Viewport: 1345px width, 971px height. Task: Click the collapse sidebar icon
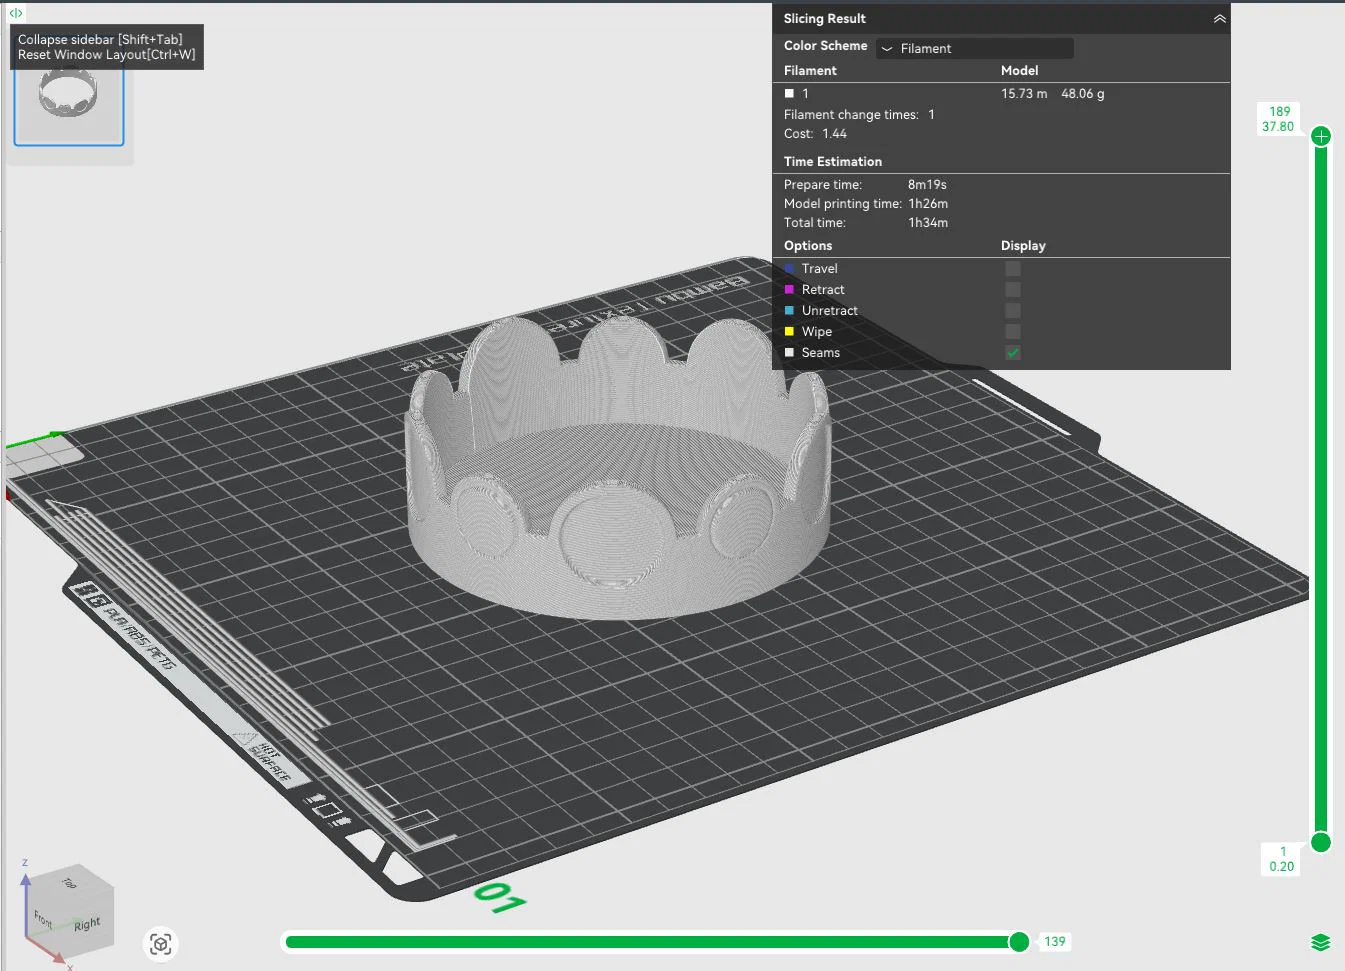click(15, 13)
